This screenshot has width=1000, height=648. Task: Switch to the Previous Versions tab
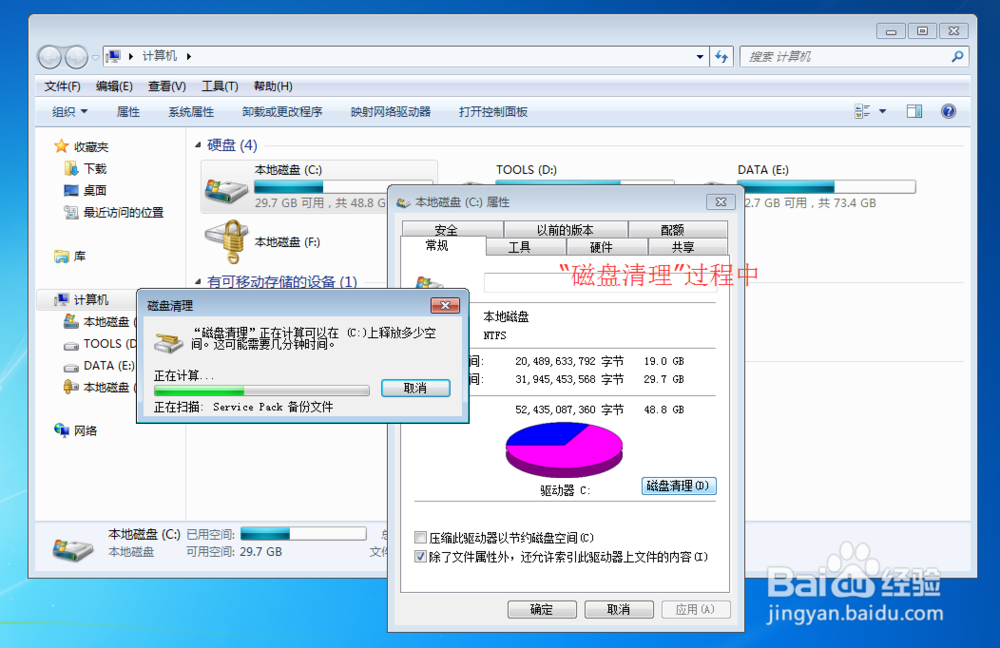pos(565,230)
